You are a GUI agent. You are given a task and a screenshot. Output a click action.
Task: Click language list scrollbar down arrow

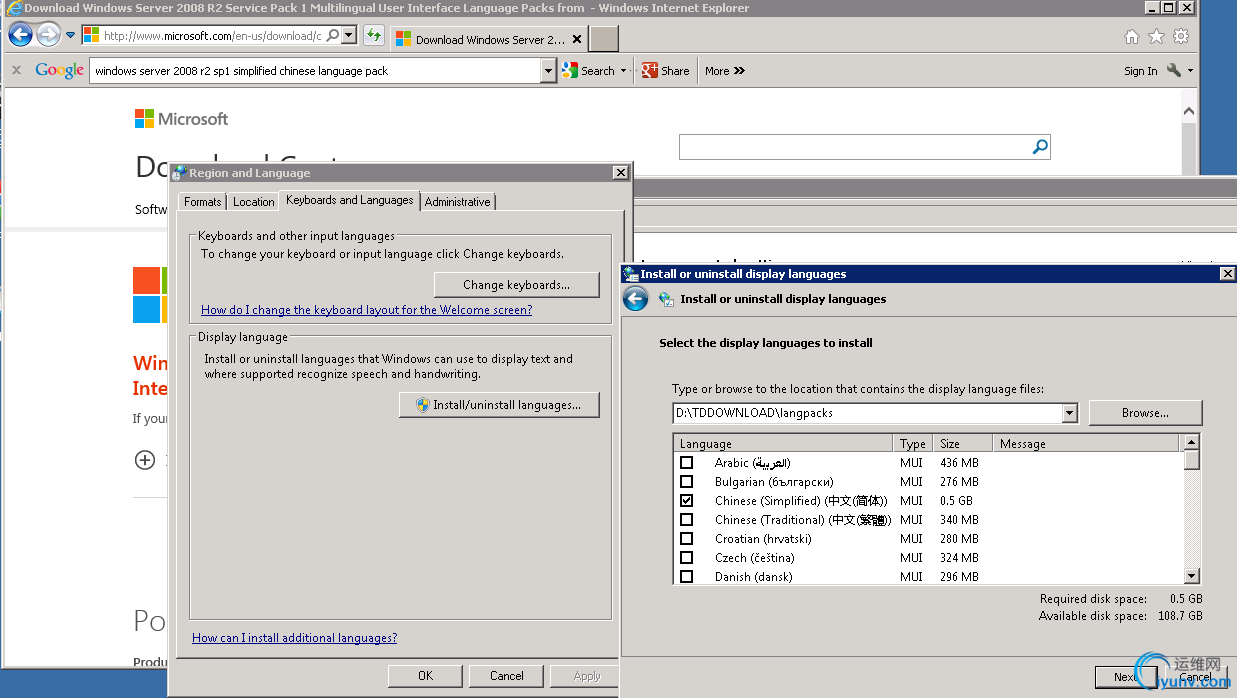1191,576
